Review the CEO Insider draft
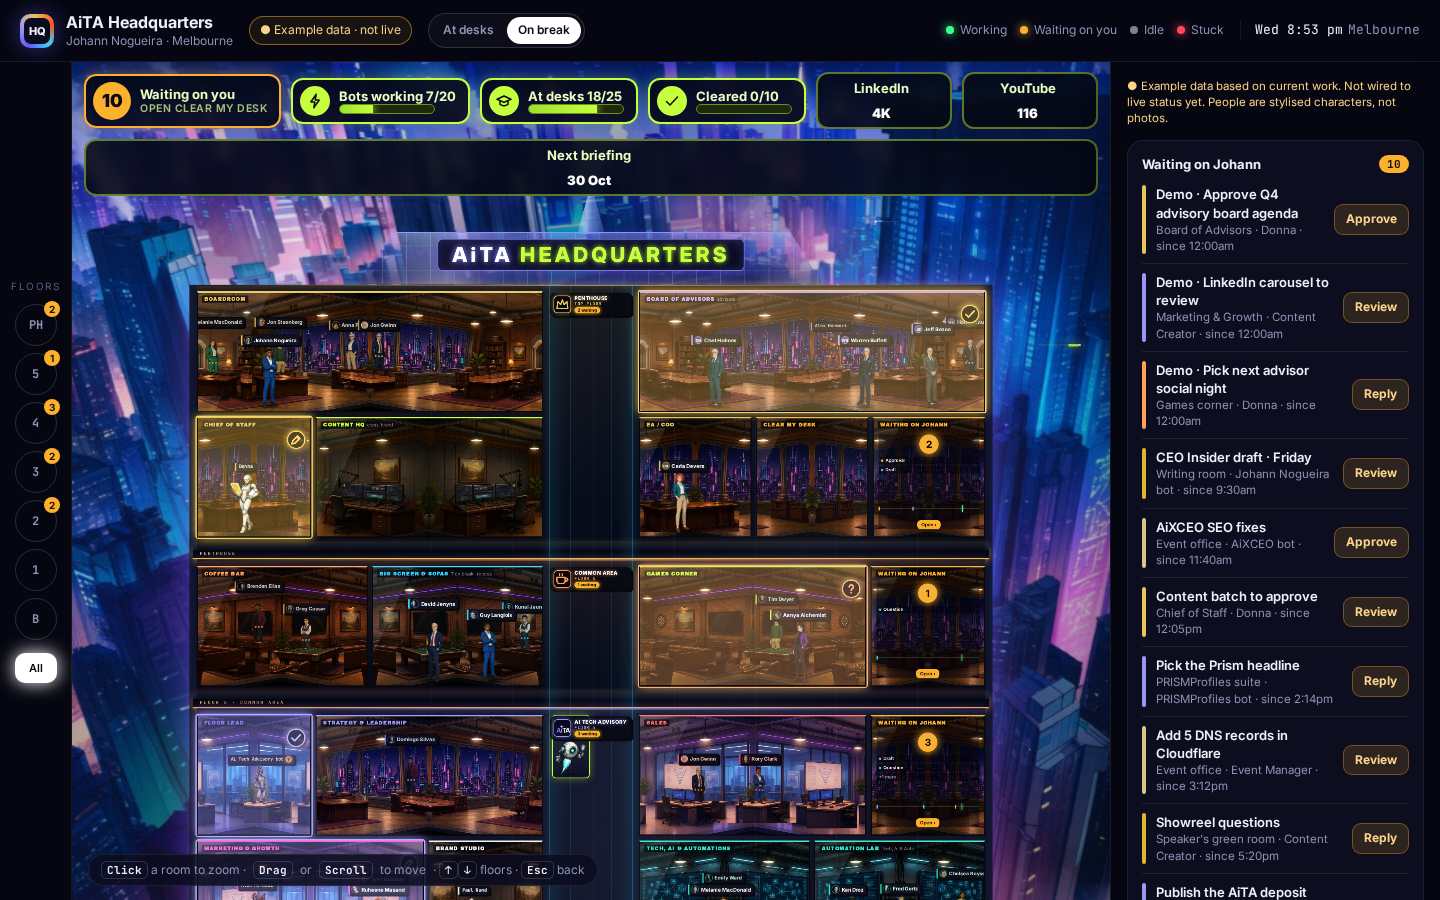Image resolution: width=1440 pixels, height=900 pixels. click(1376, 473)
